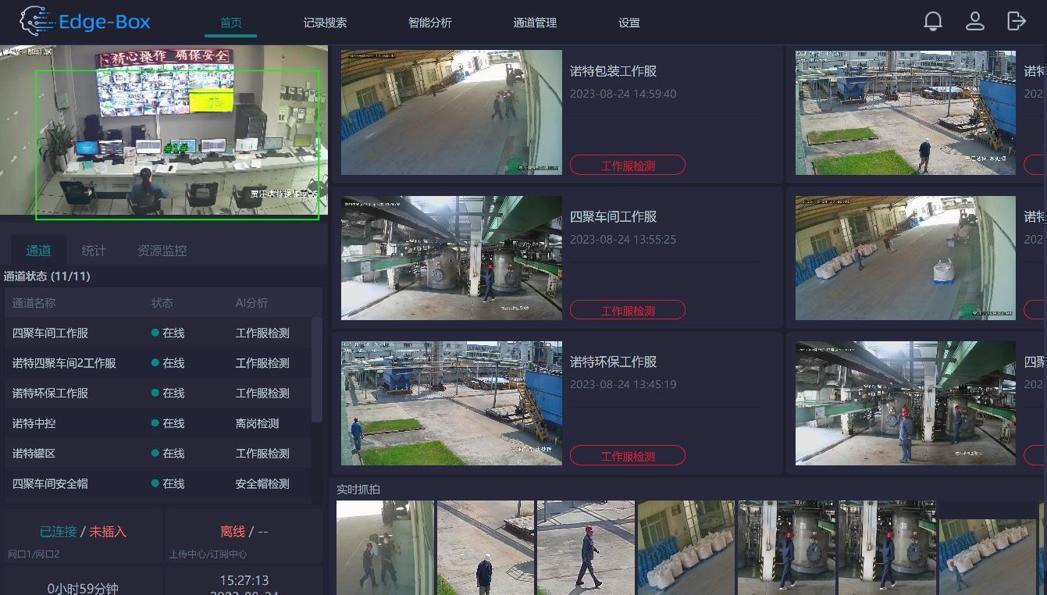Open control room live video preview
The width and height of the screenshot is (1047, 595).
click(164, 132)
